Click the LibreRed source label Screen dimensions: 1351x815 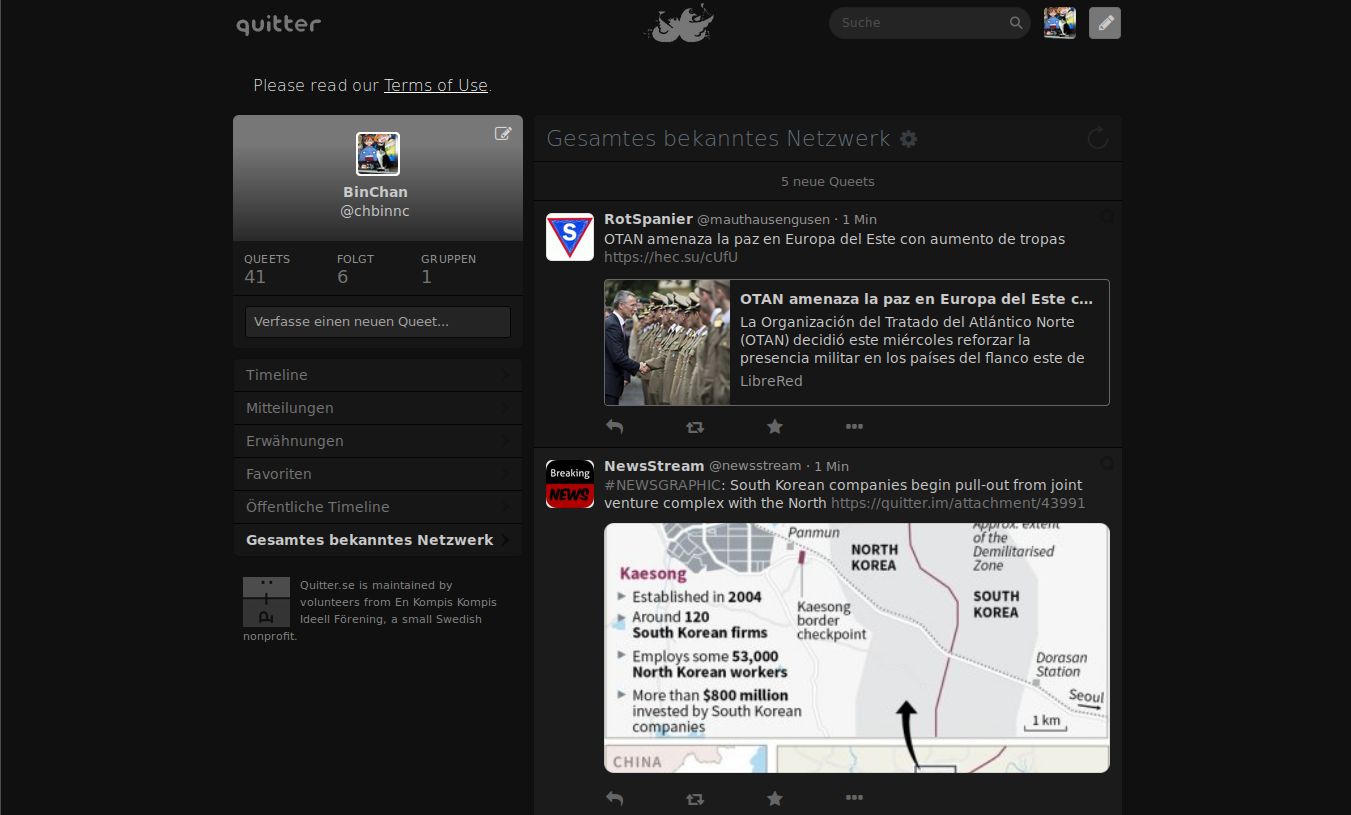(771, 381)
